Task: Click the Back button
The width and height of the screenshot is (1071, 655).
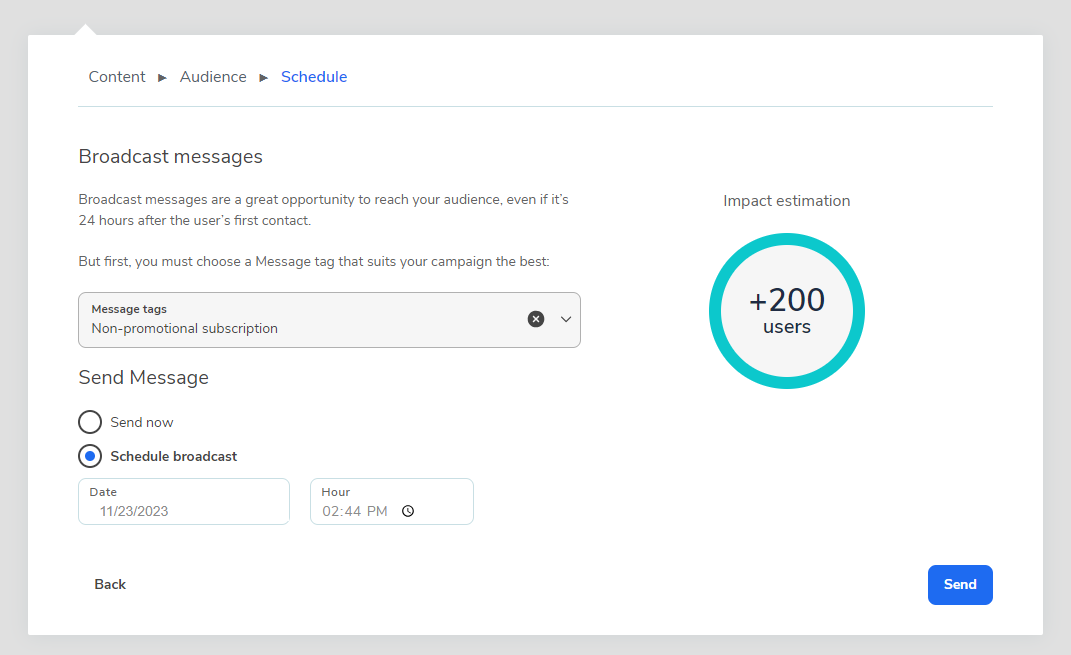Action: [110, 584]
